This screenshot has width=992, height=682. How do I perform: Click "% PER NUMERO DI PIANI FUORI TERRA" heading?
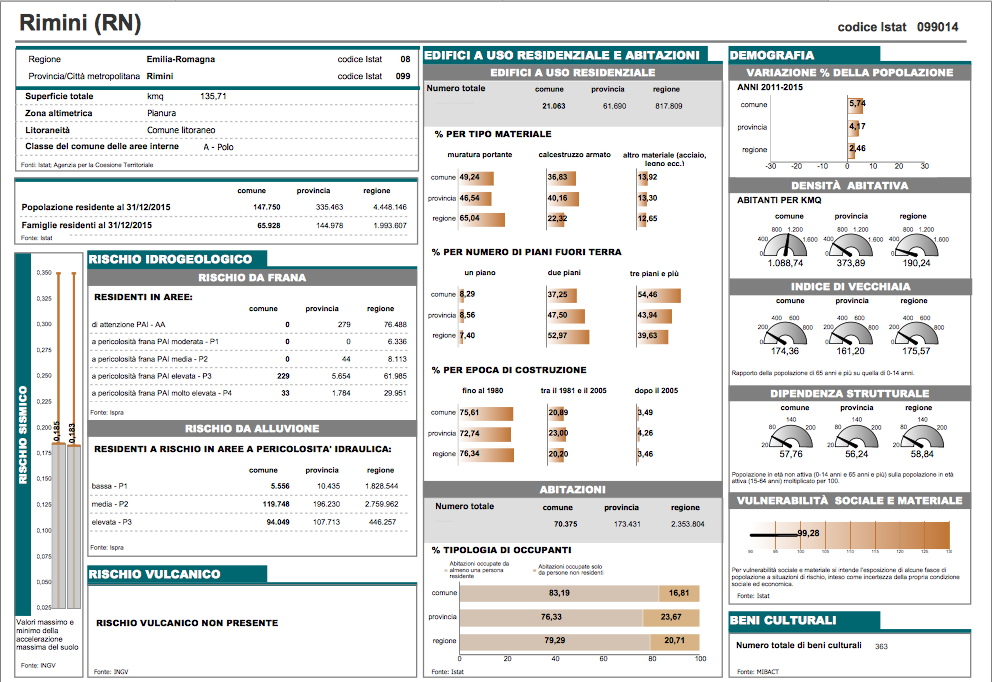[x=526, y=252]
